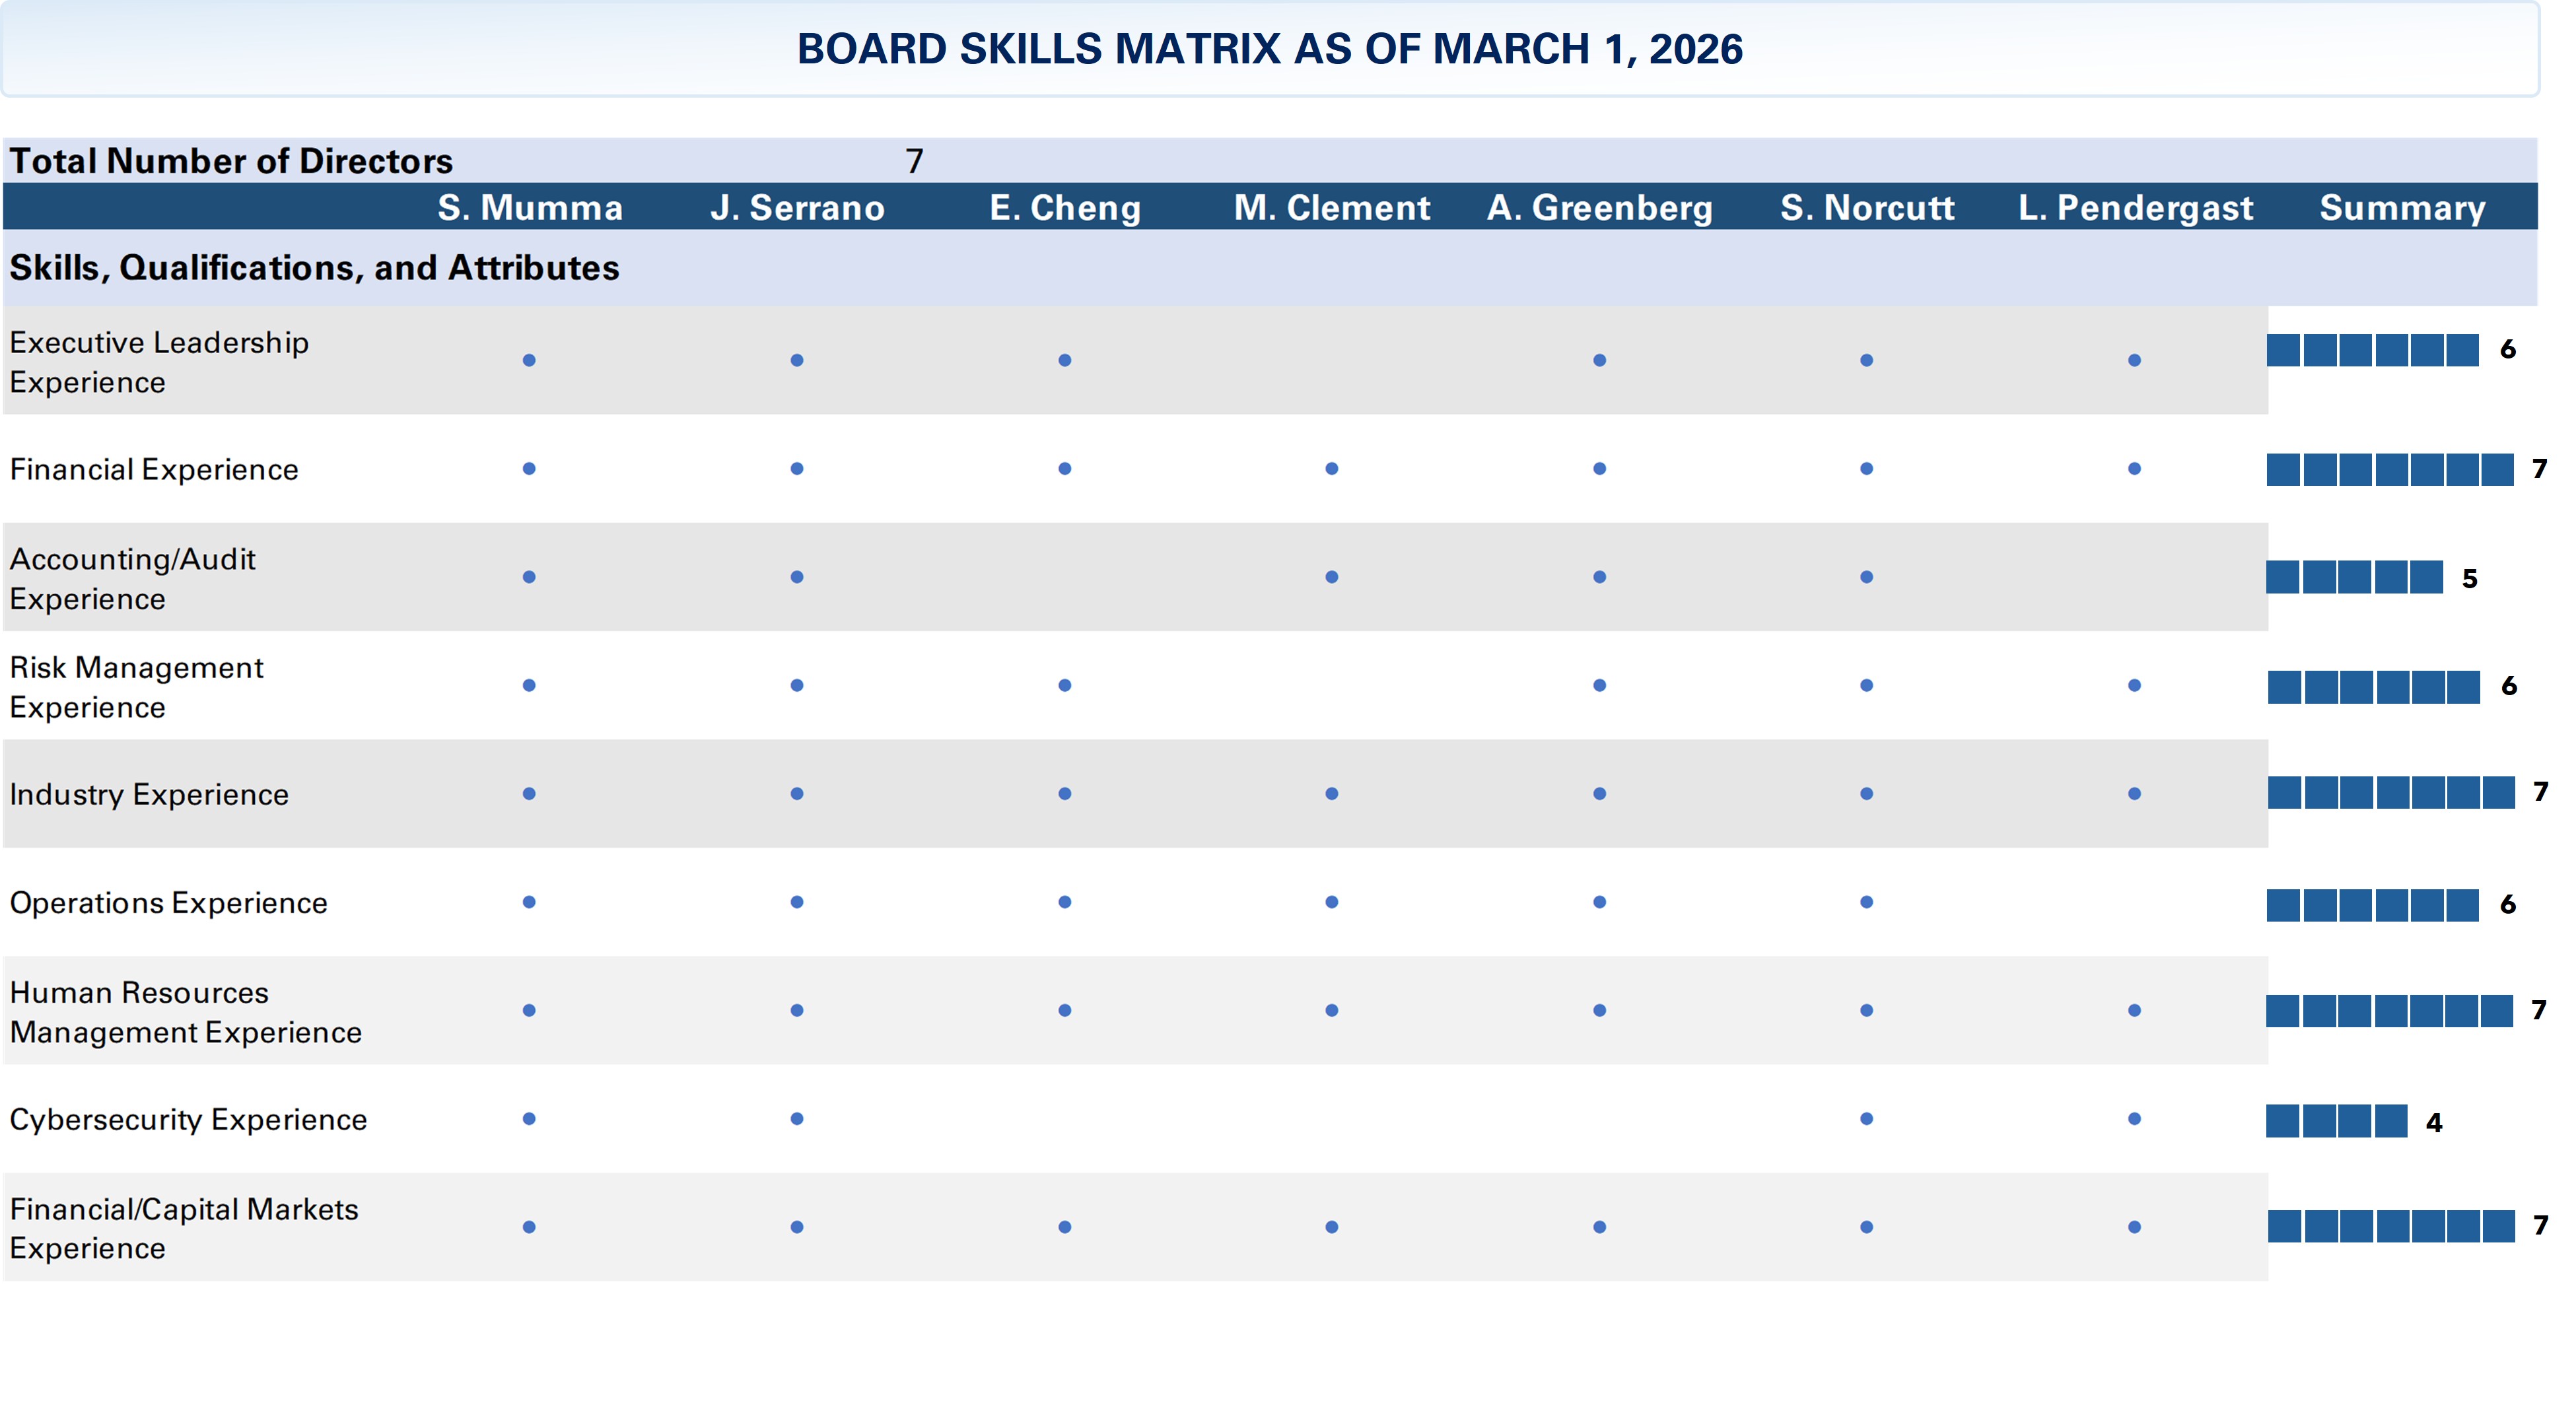
Task: Click Skills, Qualifications, and Attributes heading
Action: [x=314, y=268]
